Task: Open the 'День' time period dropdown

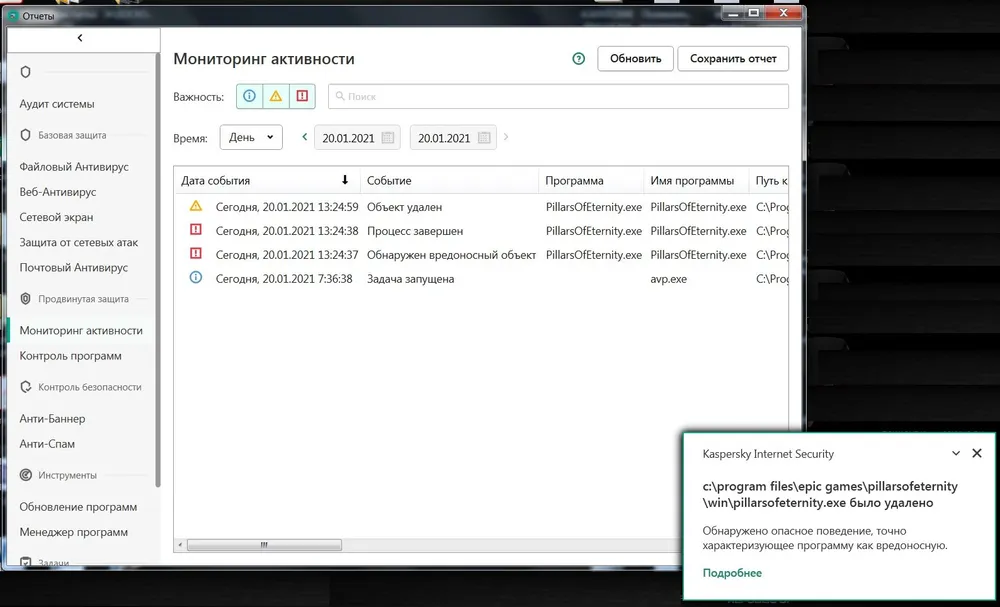Action: pyautogui.click(x=251, y=138)
